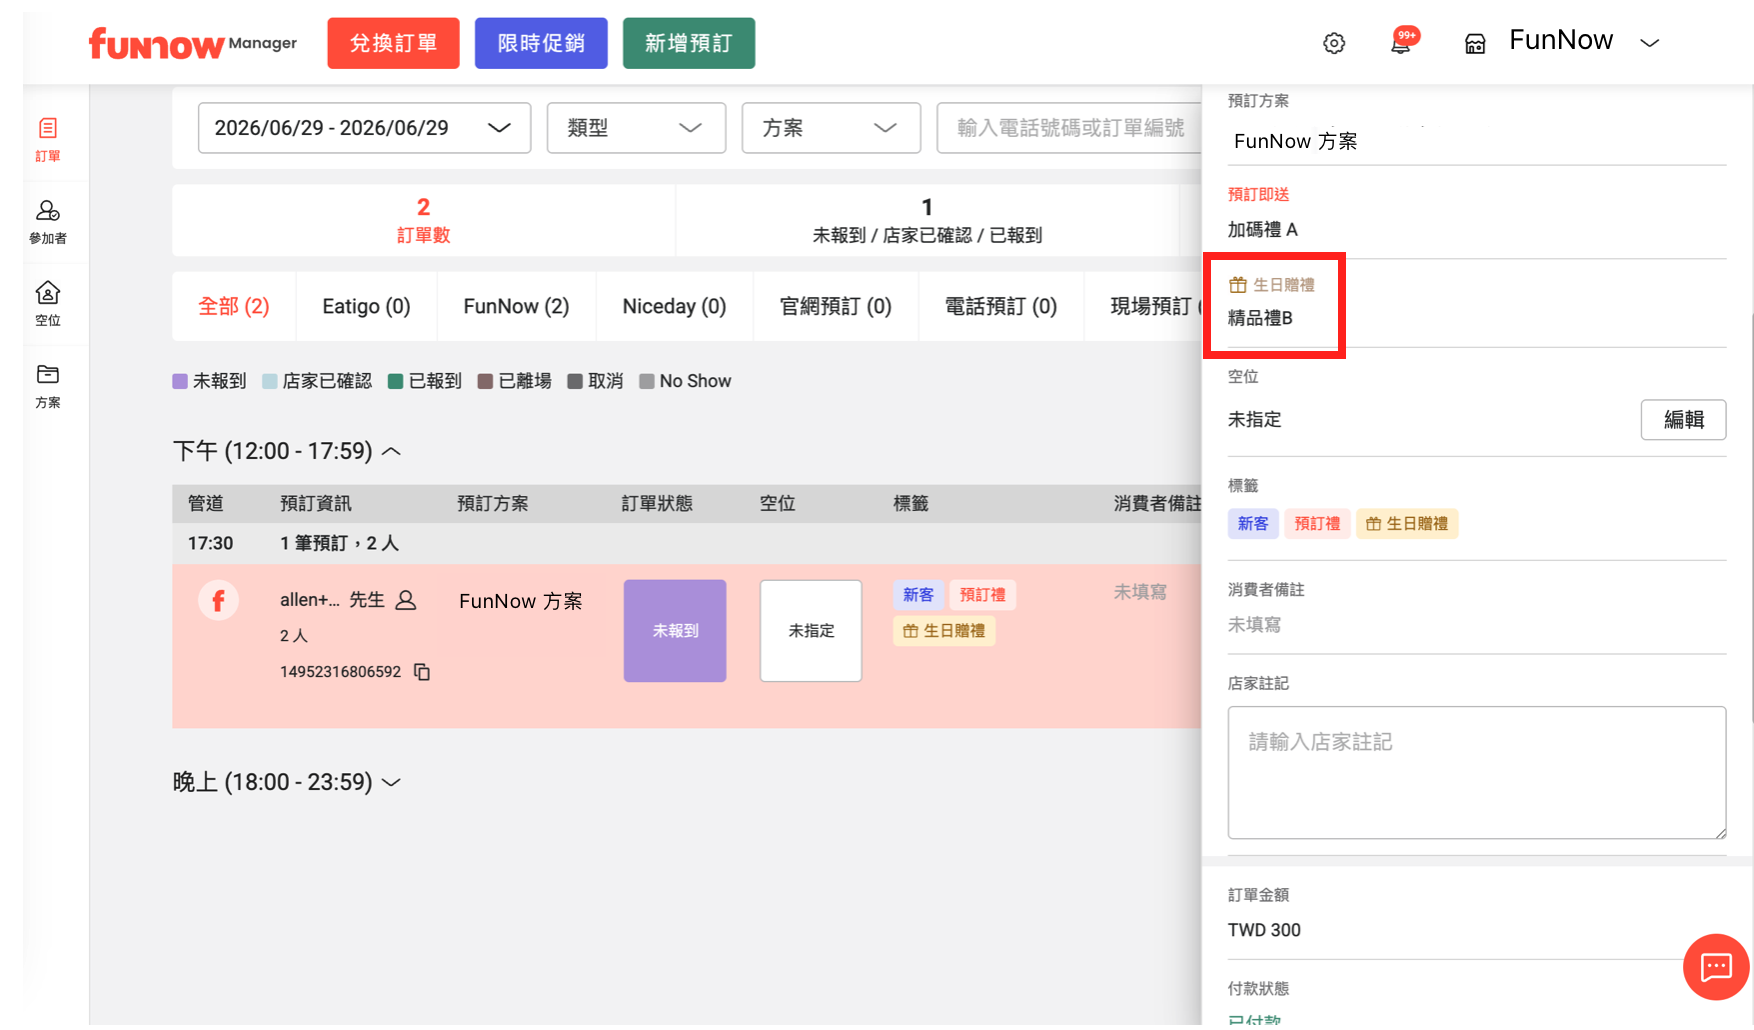Select the 官網預訂 (0) tab
The image size is (1754, 1030).
[x=836, y=306]
